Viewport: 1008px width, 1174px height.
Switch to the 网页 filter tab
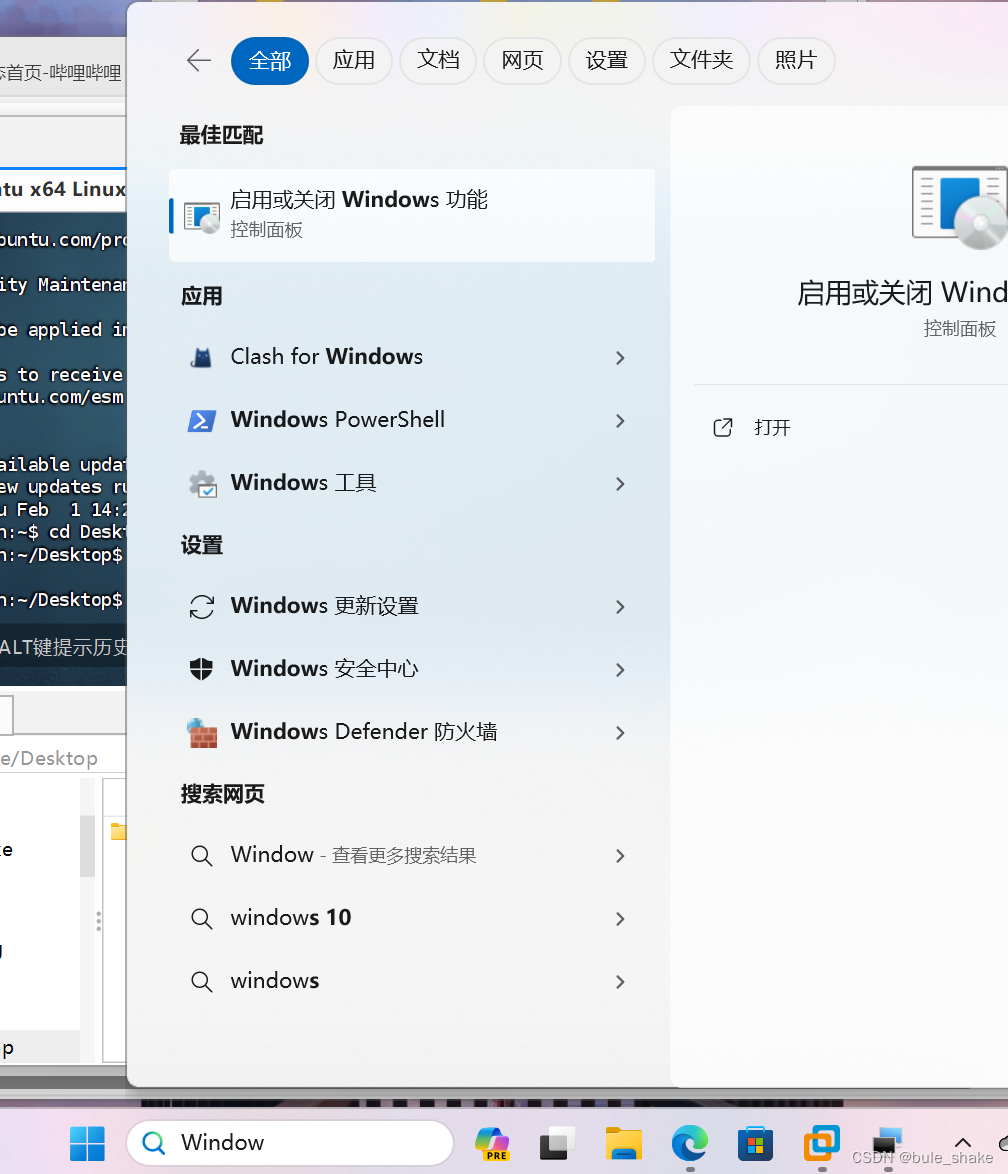click(x=522, y=61)
